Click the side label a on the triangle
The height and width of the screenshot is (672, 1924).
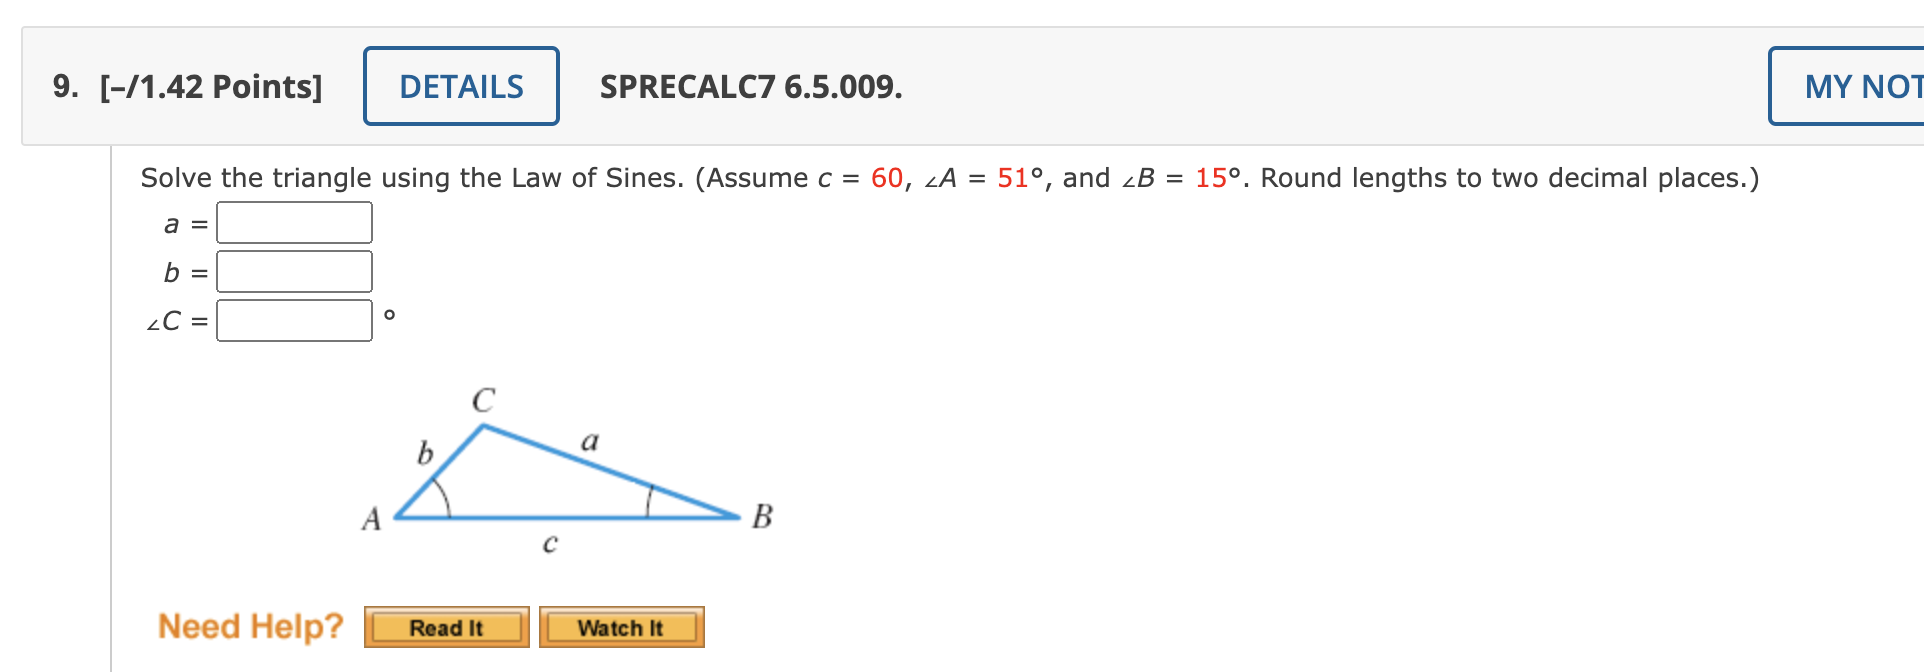tap(590, 441)
